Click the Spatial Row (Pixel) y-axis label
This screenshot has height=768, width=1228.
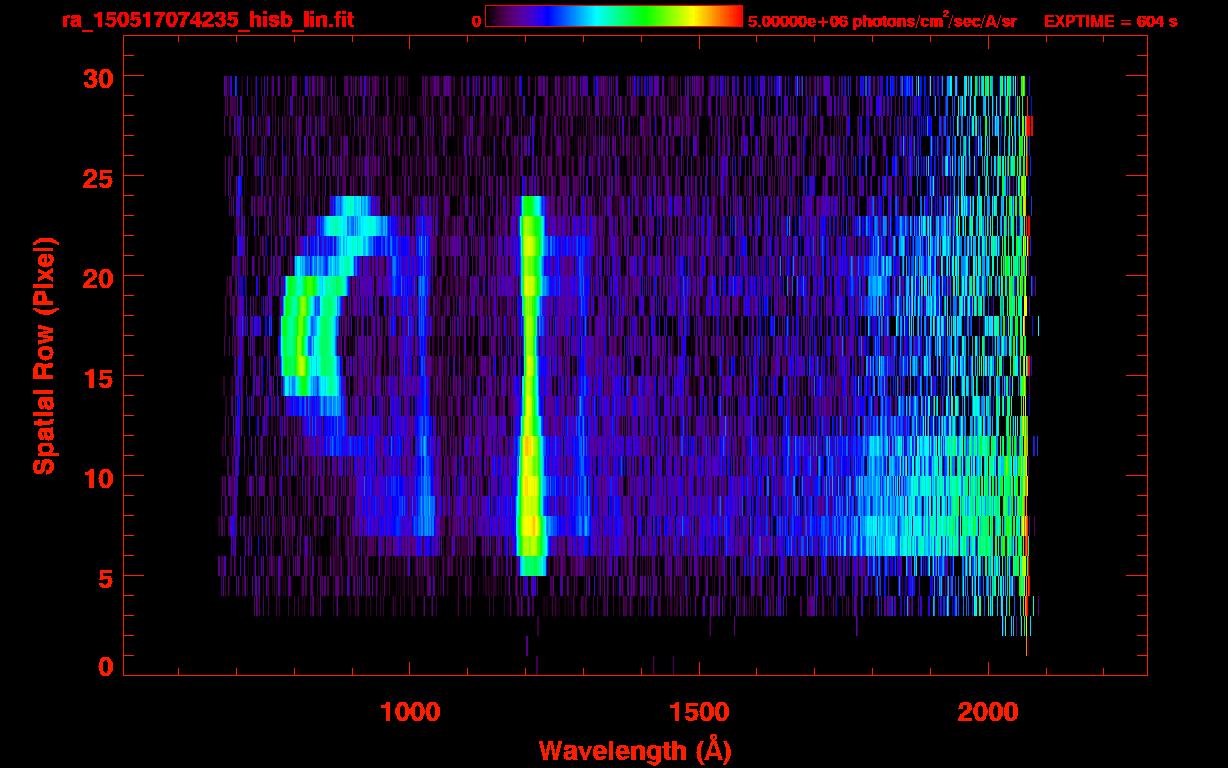click(44, 355)
